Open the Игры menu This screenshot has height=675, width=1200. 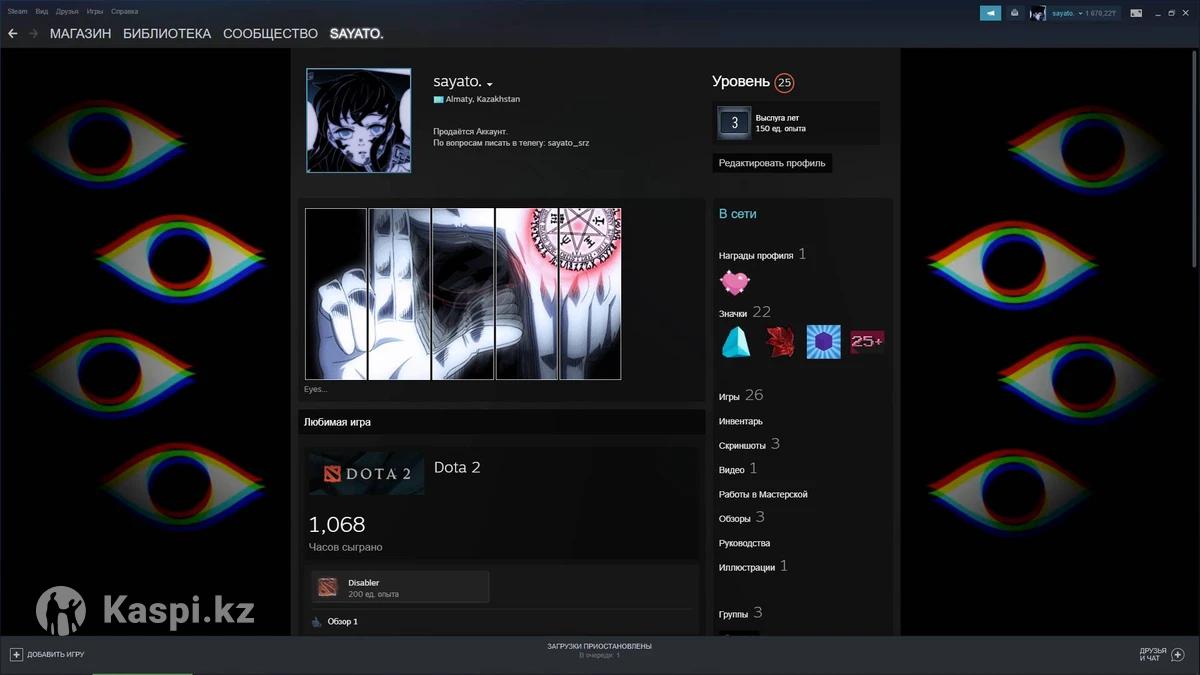tap(95, 12)
